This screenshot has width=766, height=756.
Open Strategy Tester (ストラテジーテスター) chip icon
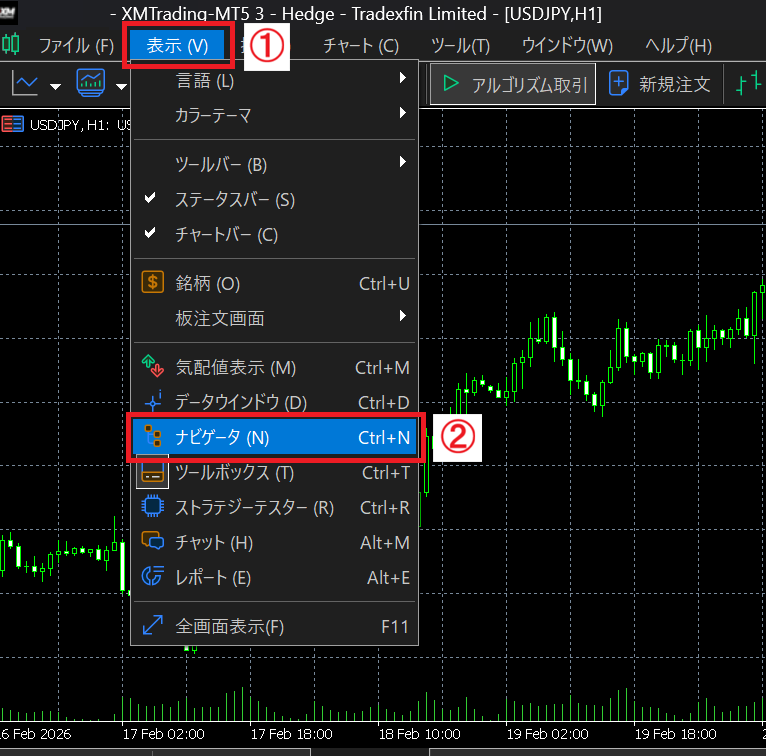(152, 507)
